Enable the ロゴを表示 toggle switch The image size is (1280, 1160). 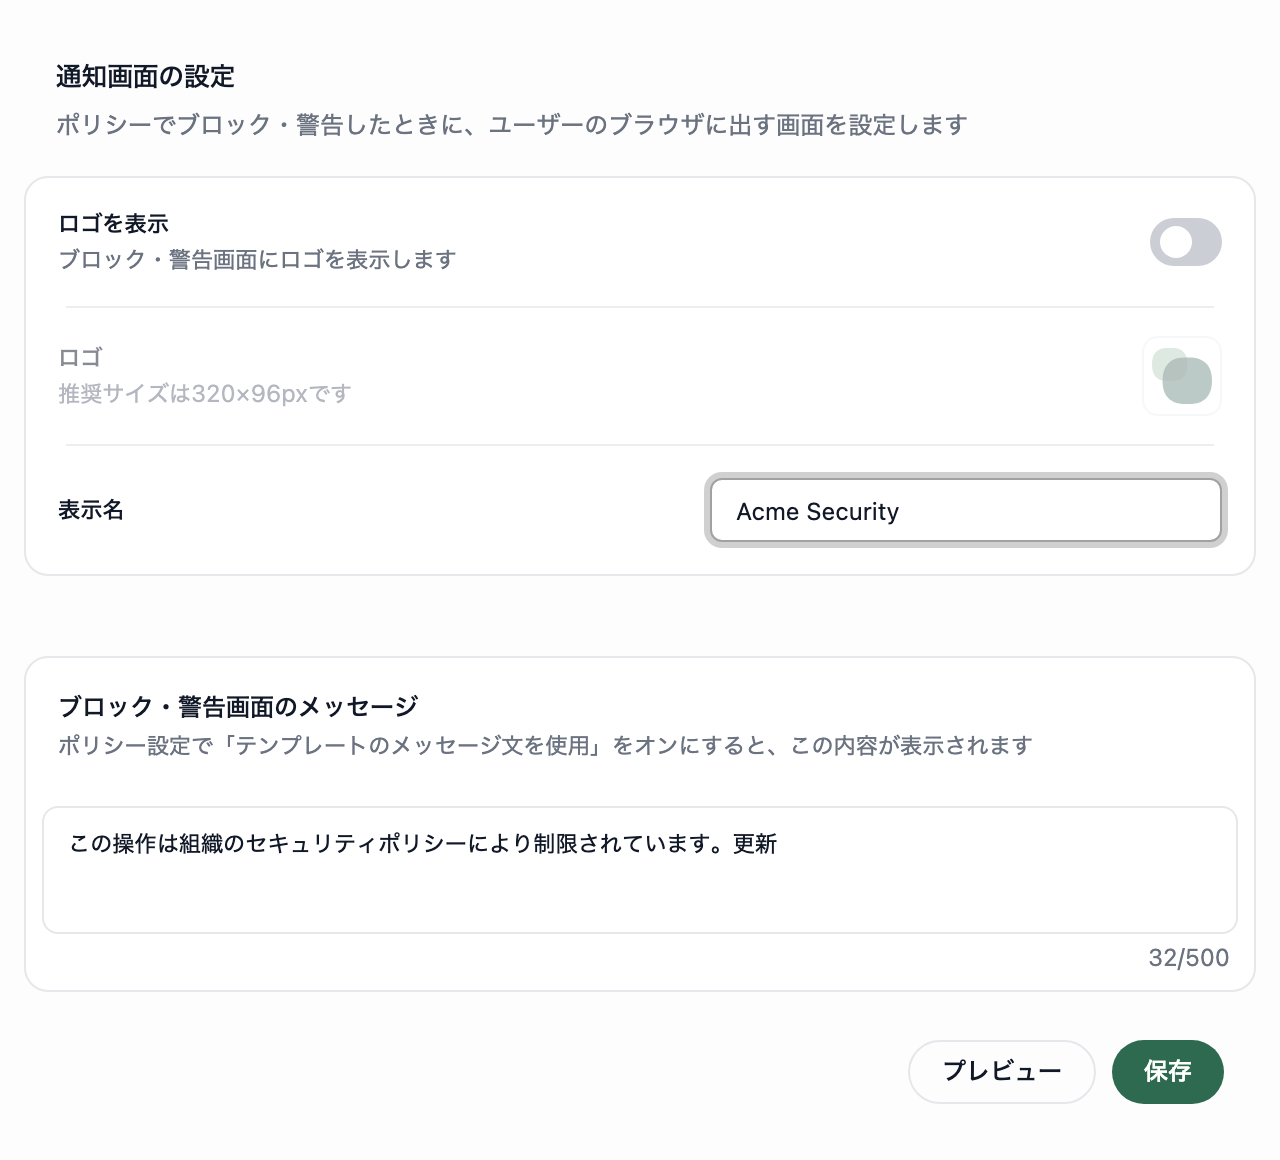tap(1185, 242)
